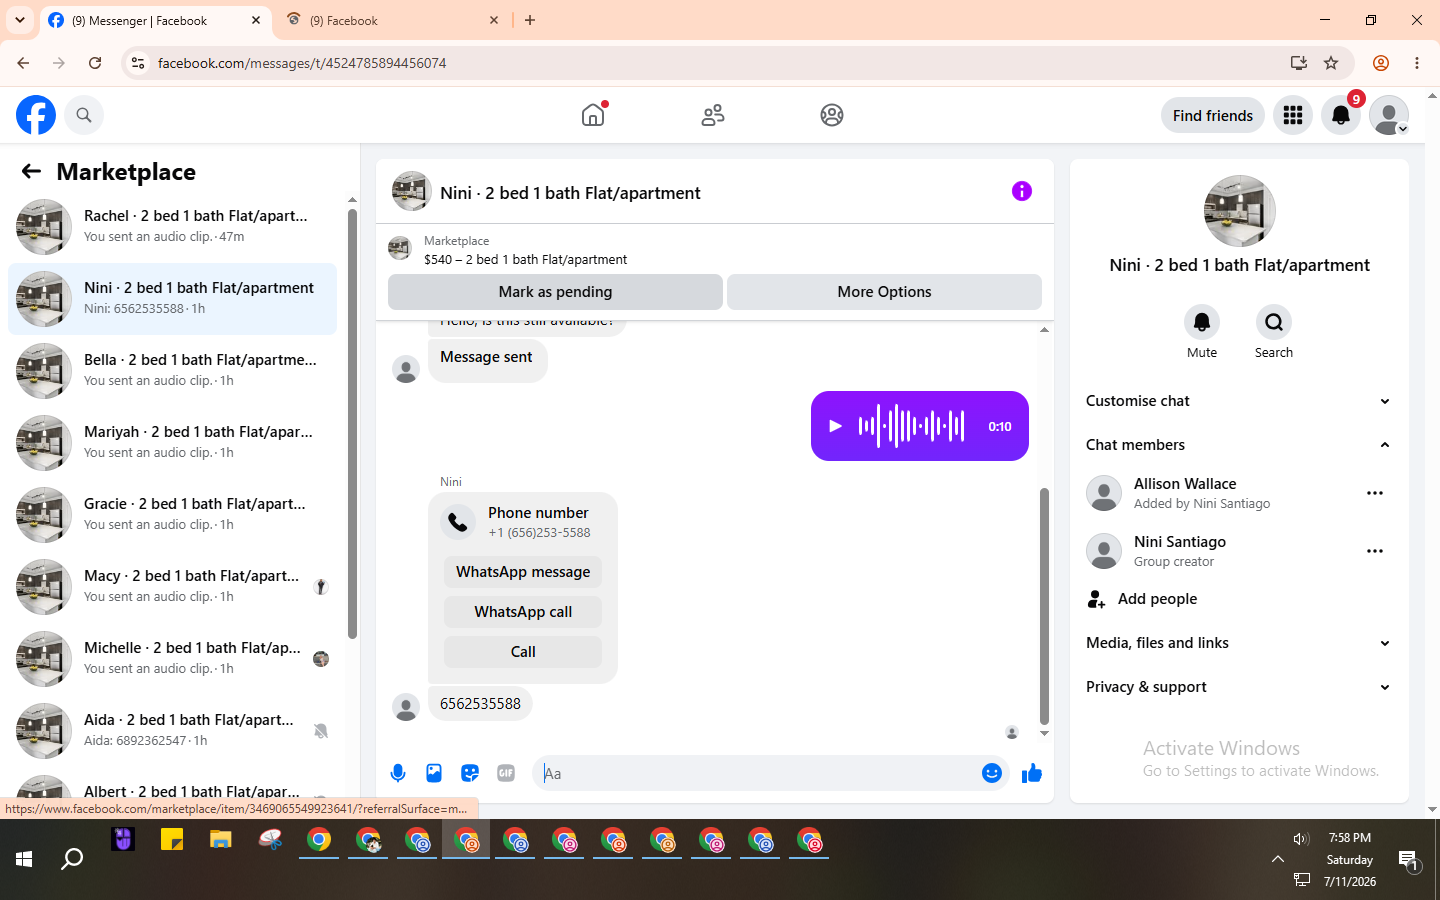Open Notifications bell with 9 badge
Viewport: 1440px width, 900px height.
click(1341, 115)
